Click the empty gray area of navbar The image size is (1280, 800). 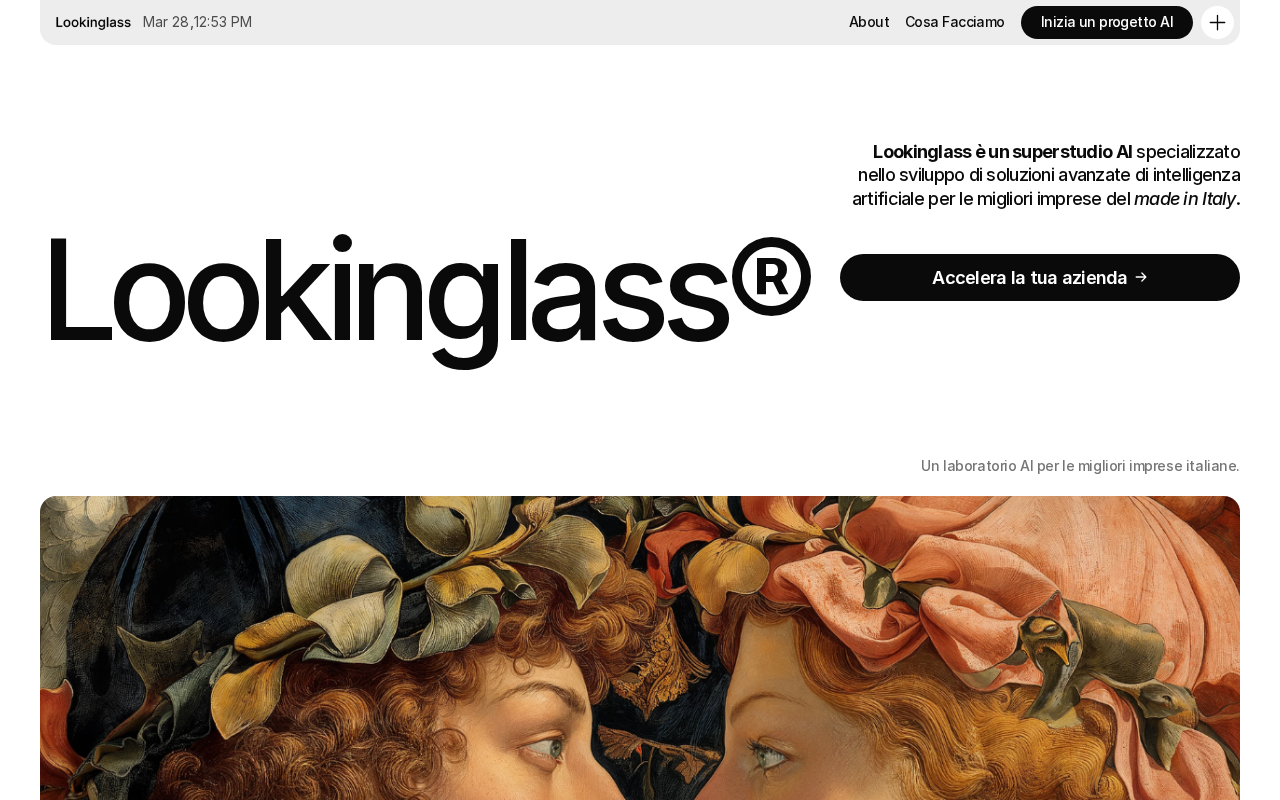coord(550,22)
